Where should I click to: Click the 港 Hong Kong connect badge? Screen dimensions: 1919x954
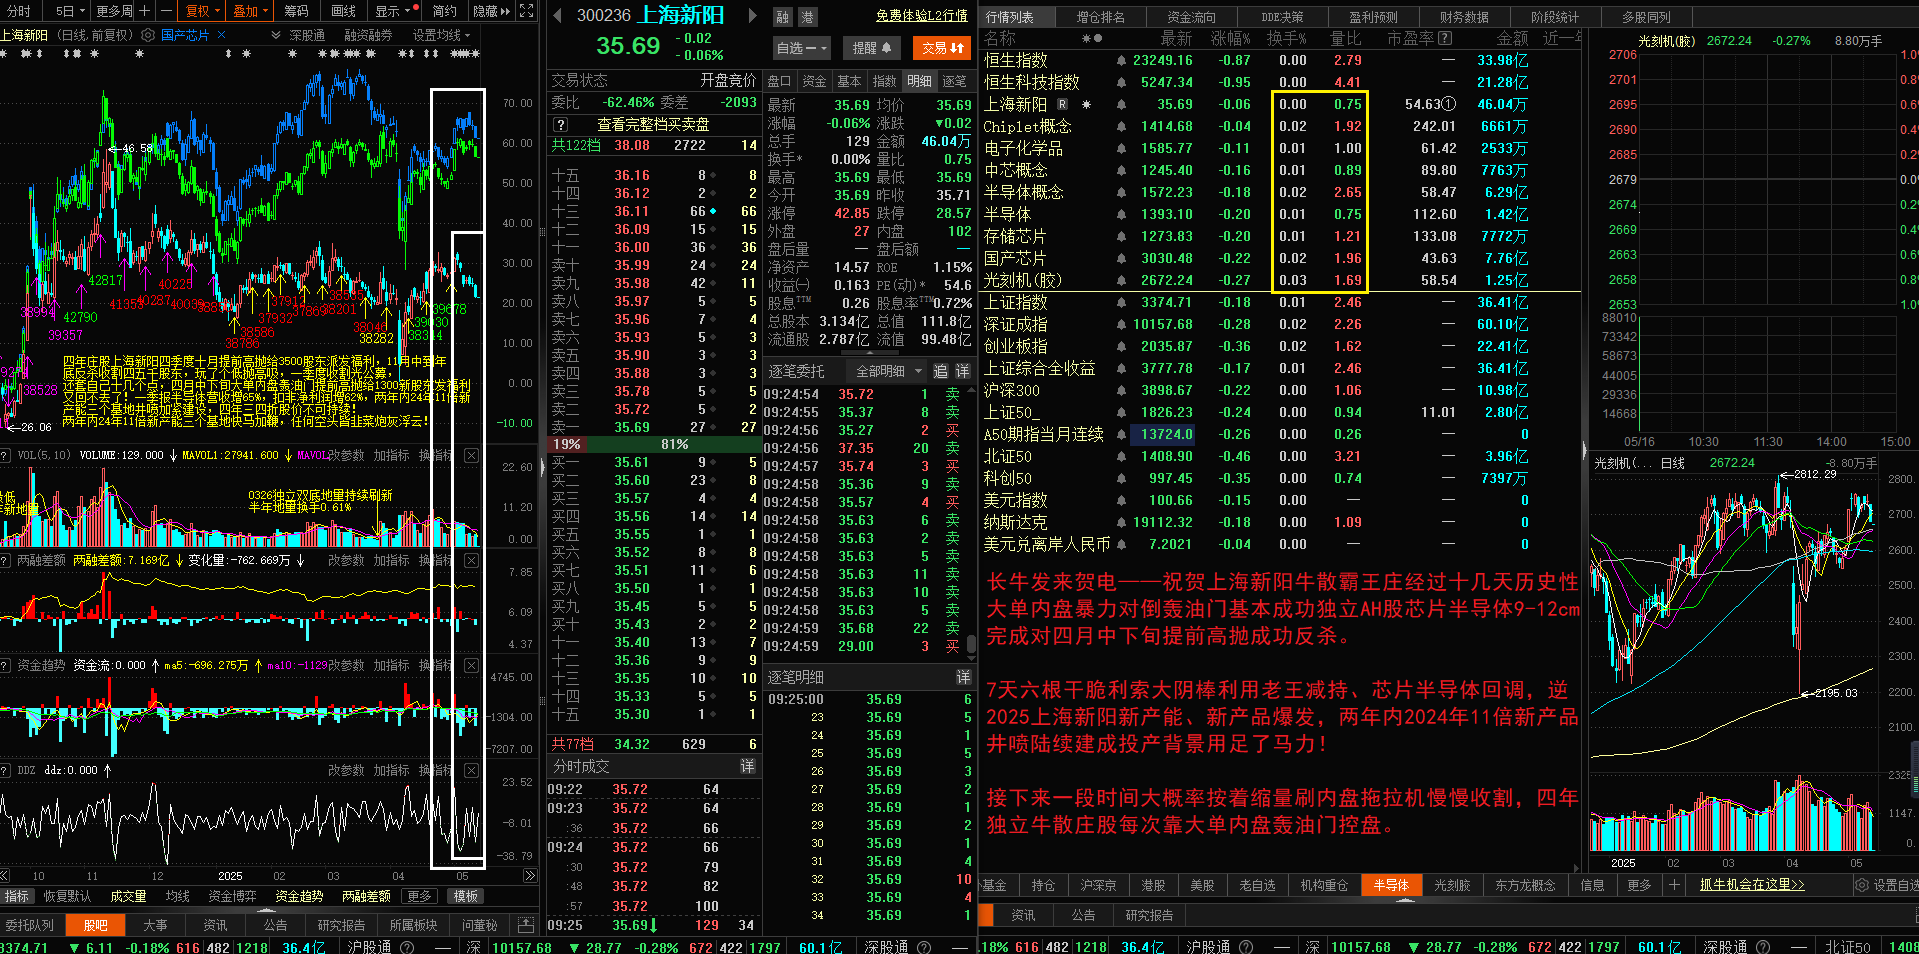point(807,16)
